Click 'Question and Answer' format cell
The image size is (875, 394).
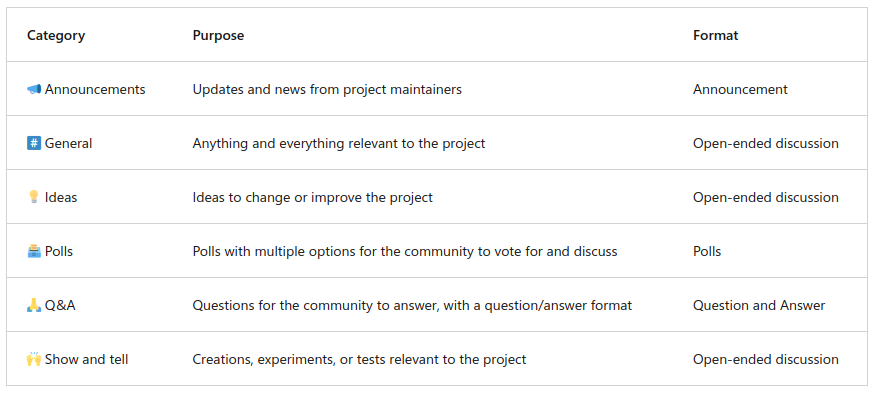(759, 305)
